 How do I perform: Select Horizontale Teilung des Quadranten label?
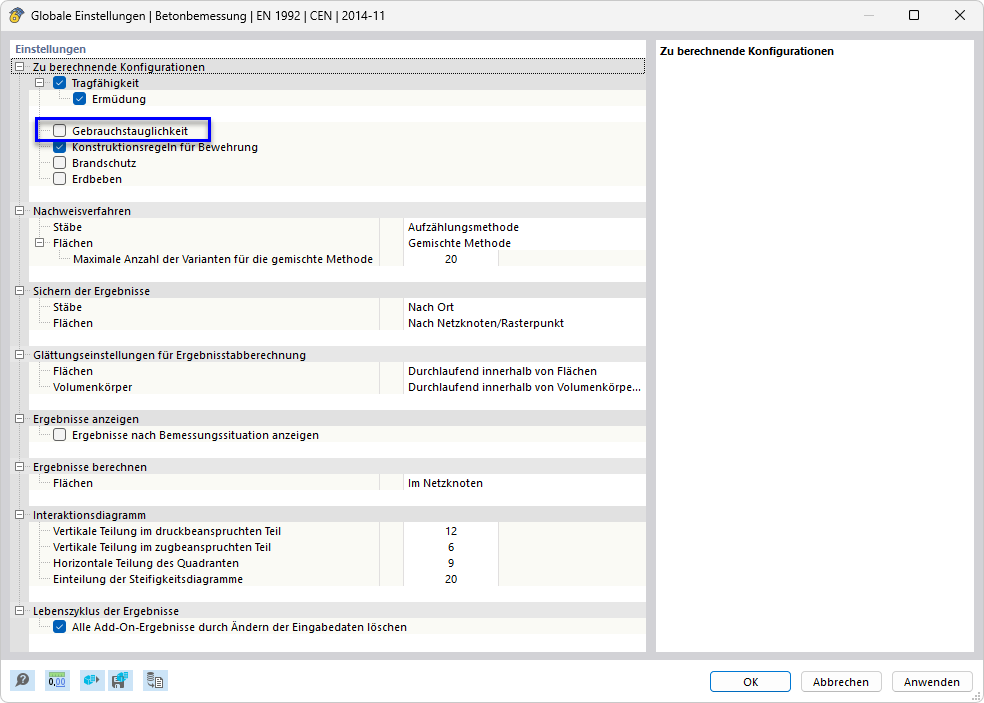(x=146, y=563)
